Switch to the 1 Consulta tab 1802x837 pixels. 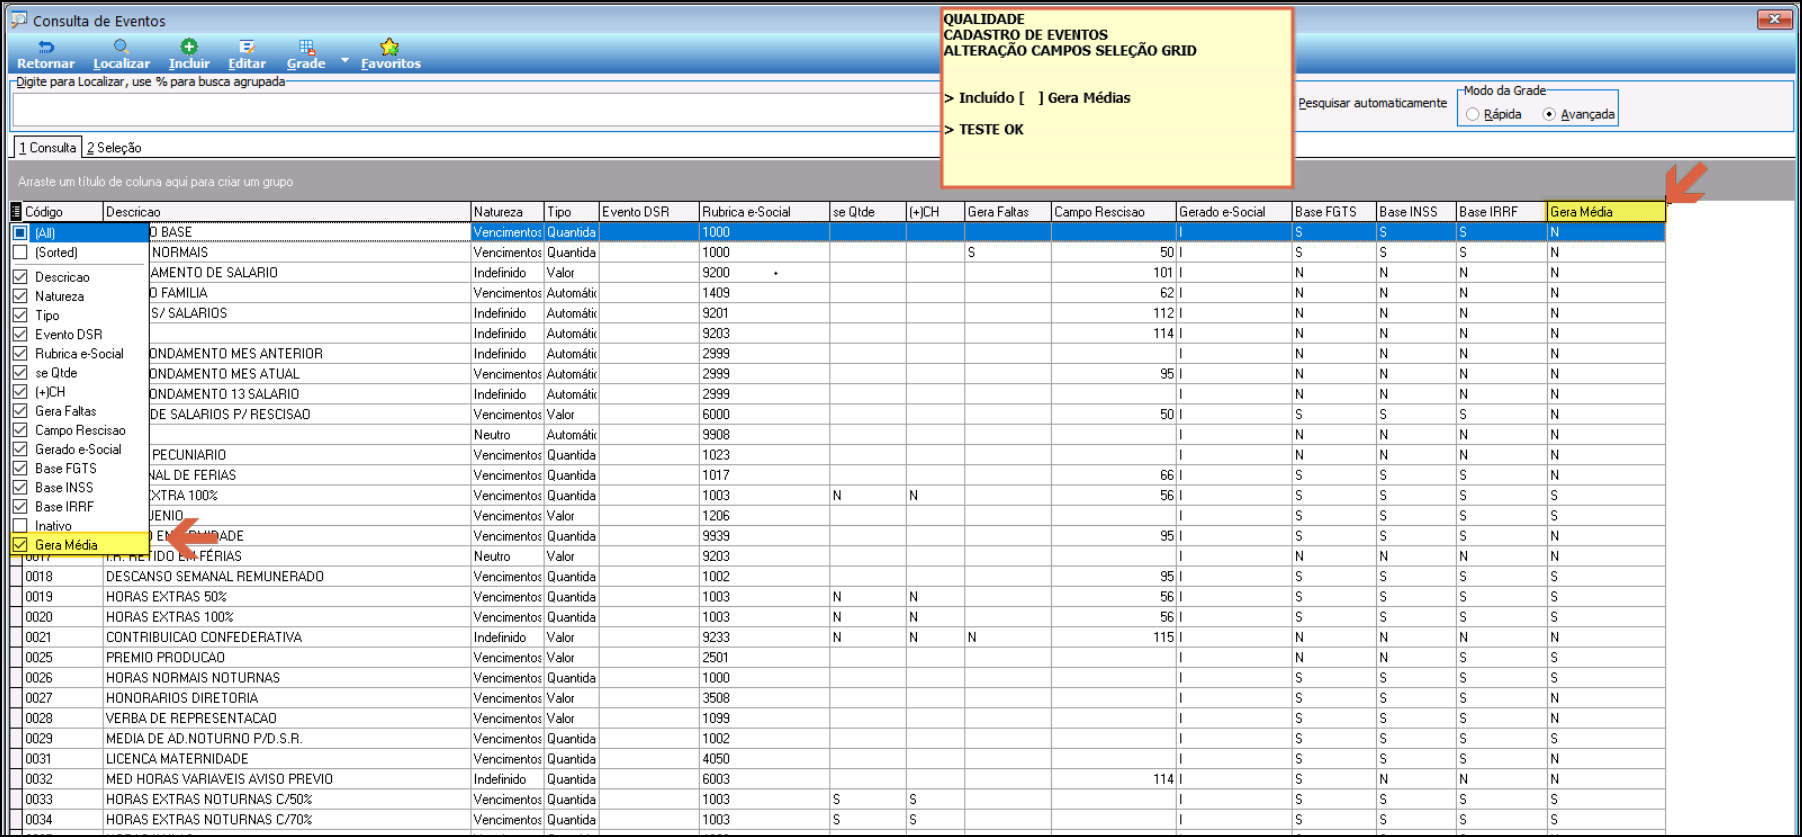click(x=47, y=148)
